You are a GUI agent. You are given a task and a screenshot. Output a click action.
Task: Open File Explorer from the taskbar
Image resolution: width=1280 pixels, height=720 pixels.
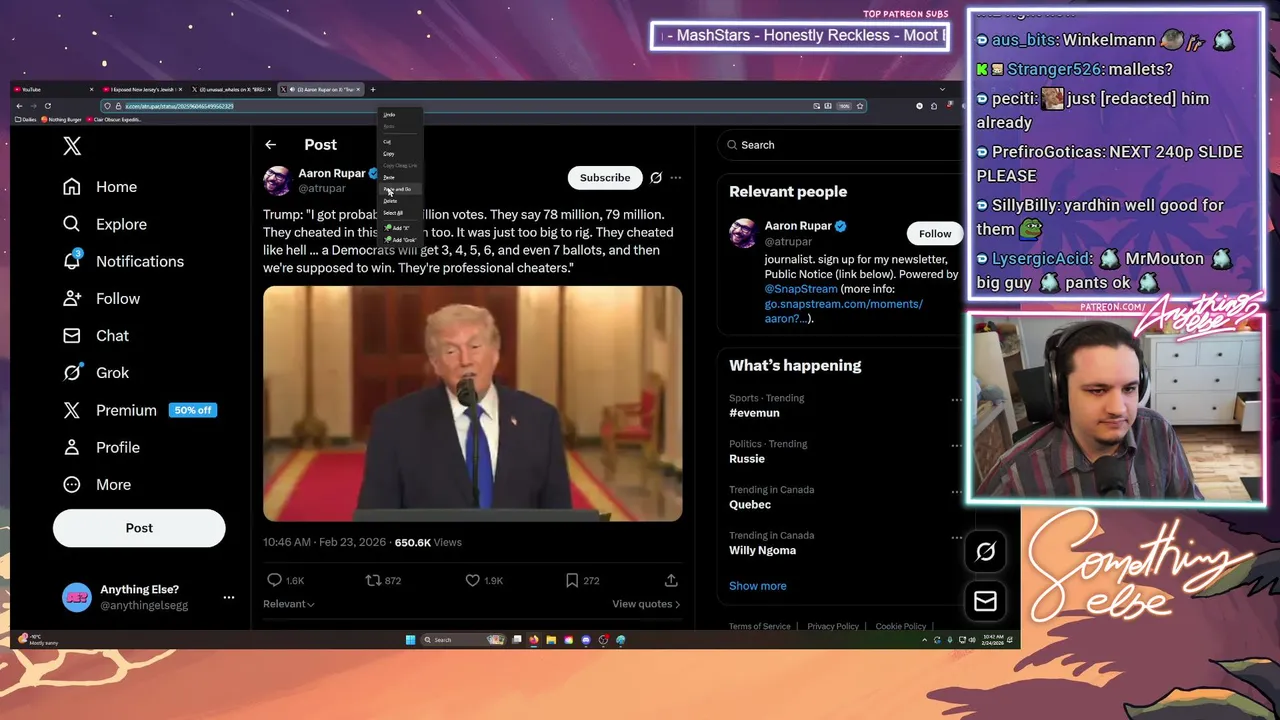(x=551, y=640)
